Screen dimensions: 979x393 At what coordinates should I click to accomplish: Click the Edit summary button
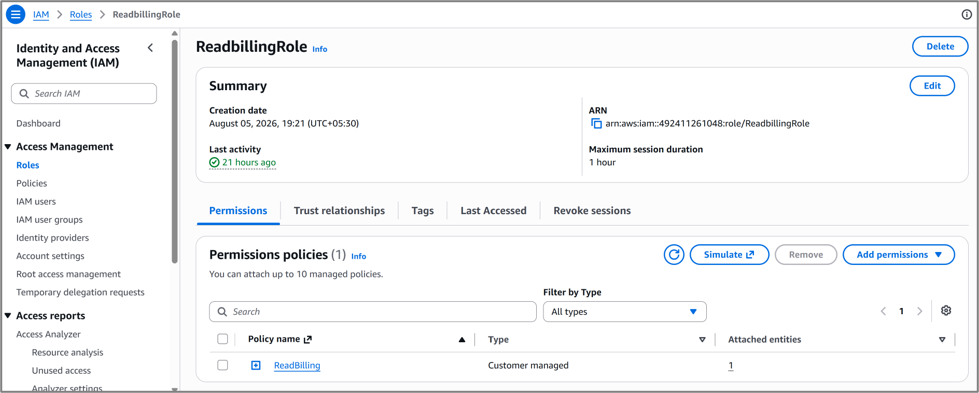pyautogui.click(x=932, y=86)
